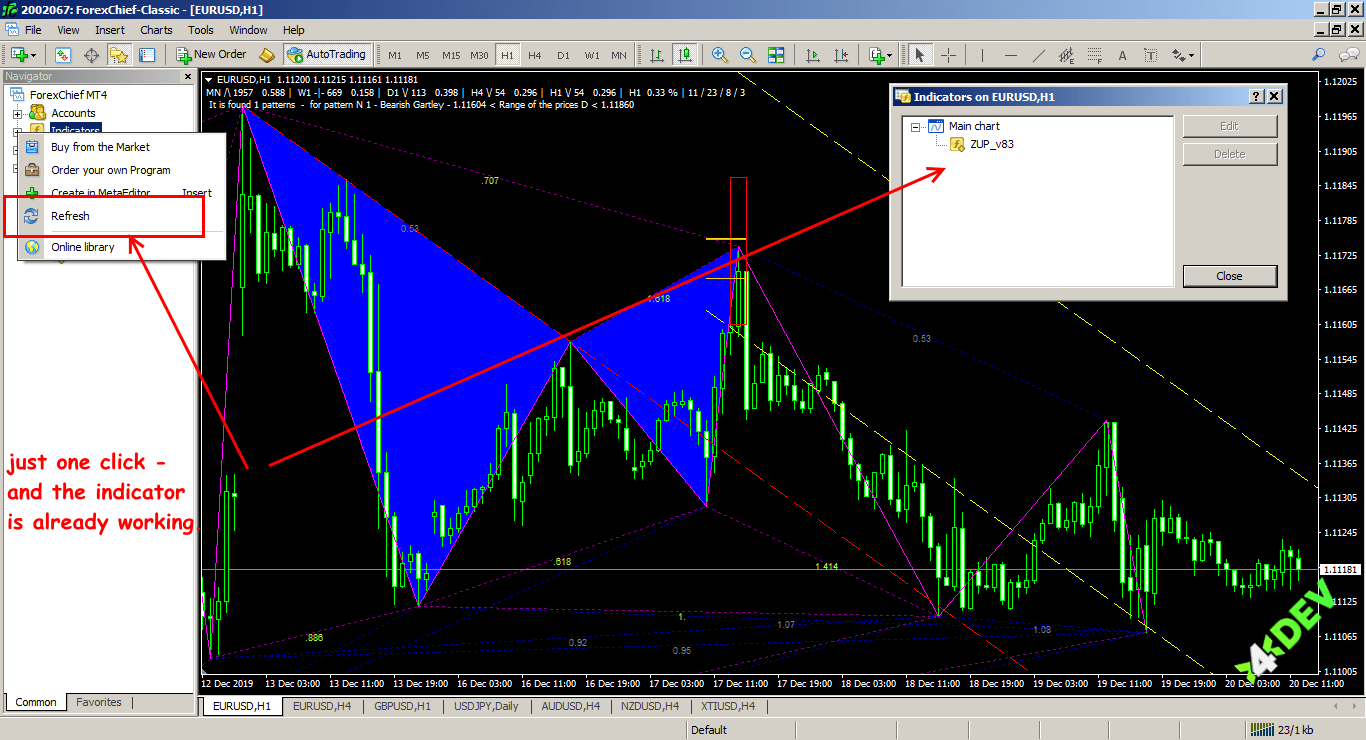This screenshot has width=1366, height=740.
Task: Select the Text Label tool
Action: pyautogui.click(x=1151, y=55)
